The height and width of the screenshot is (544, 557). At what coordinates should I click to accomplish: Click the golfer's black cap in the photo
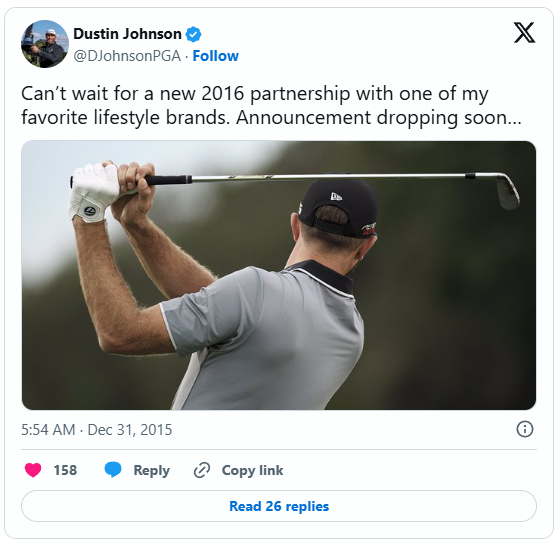click(x=337, y=209)
